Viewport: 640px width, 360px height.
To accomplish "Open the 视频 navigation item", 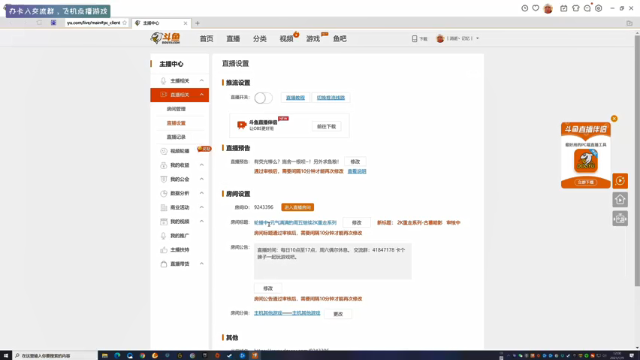I will coord(286,39).
